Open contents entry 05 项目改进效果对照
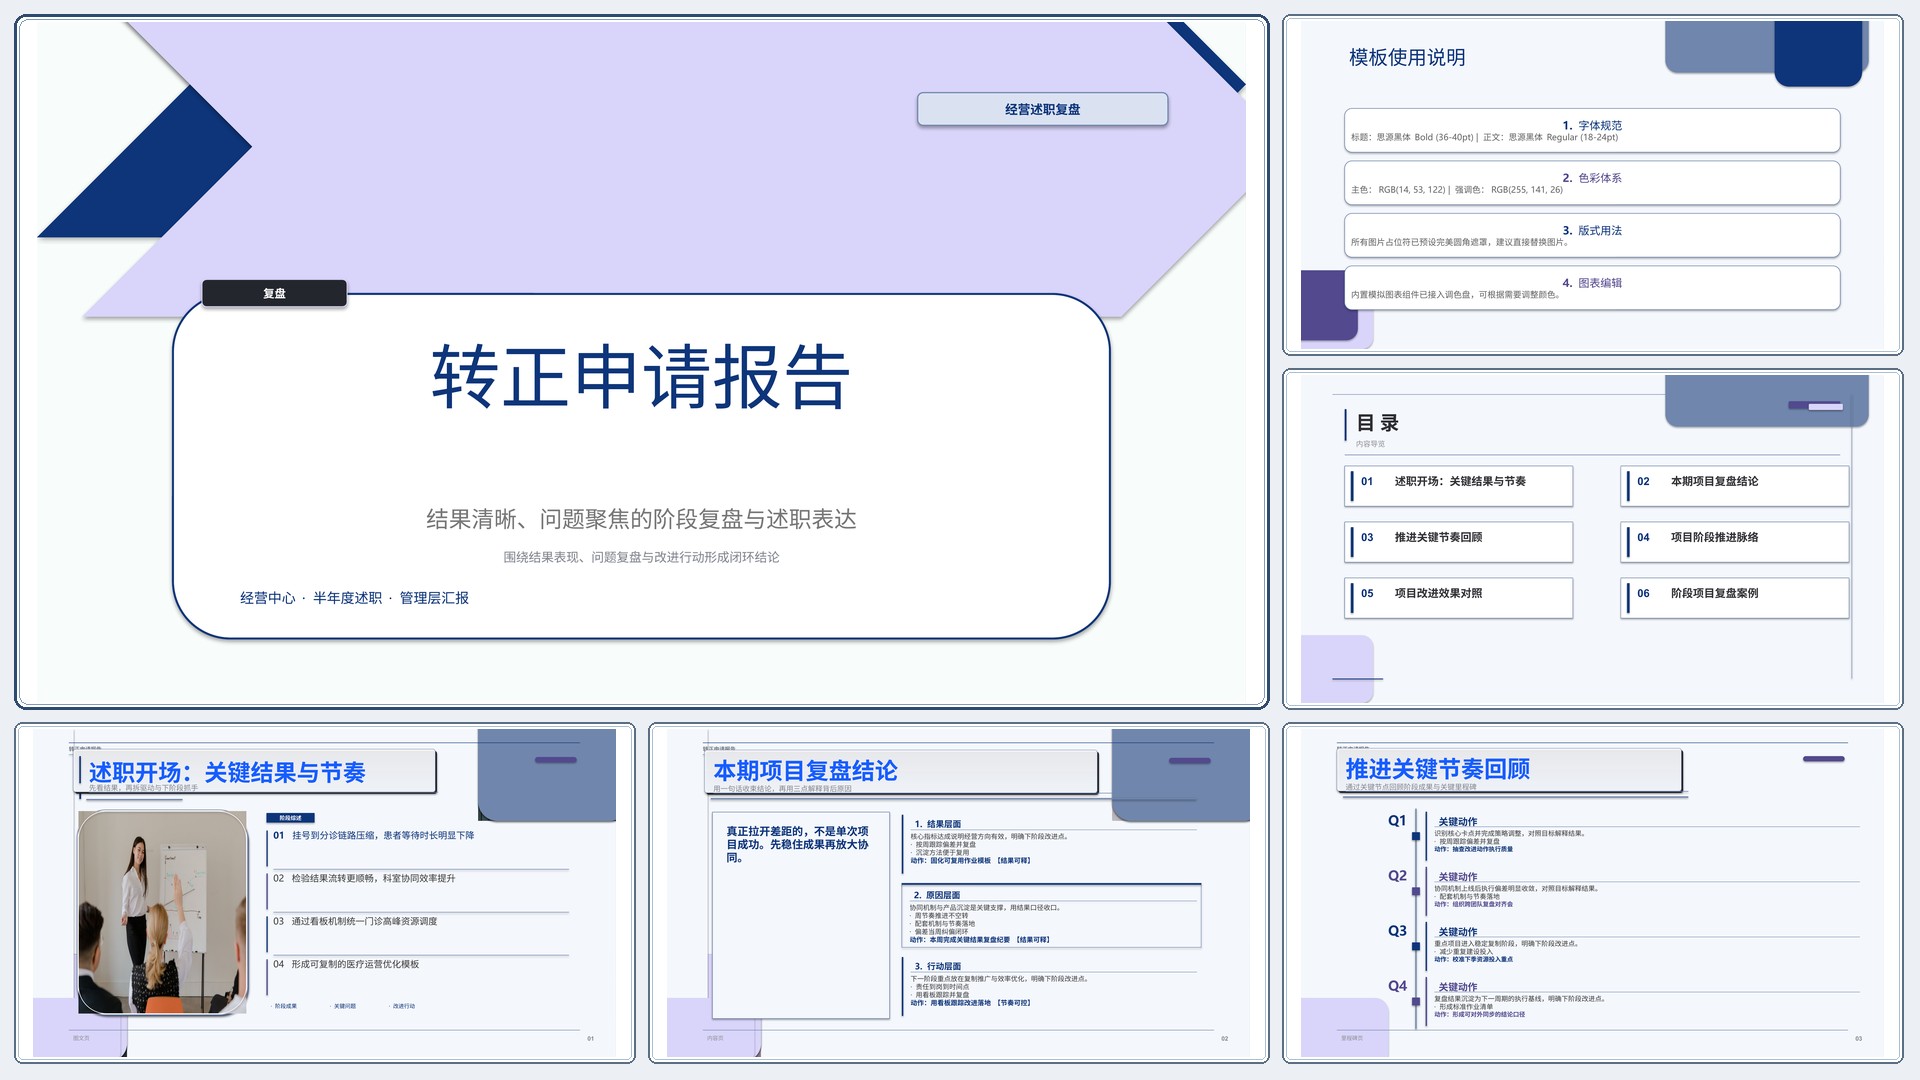 (x=1459, y=598)
